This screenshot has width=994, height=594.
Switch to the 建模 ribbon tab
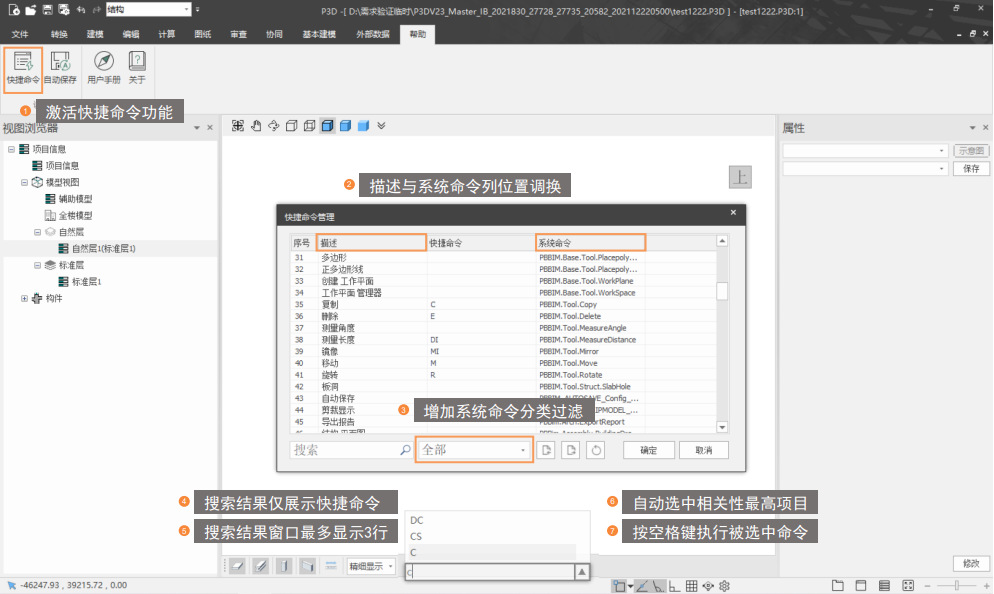[95, 34]
